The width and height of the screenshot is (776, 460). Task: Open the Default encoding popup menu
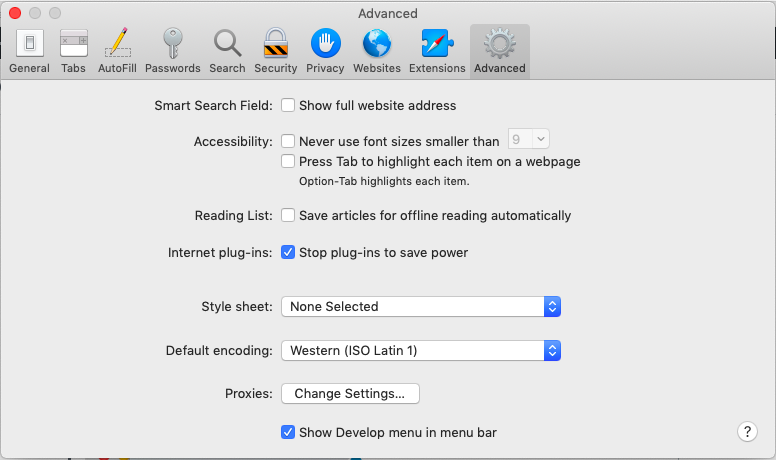tap(421, 351)
